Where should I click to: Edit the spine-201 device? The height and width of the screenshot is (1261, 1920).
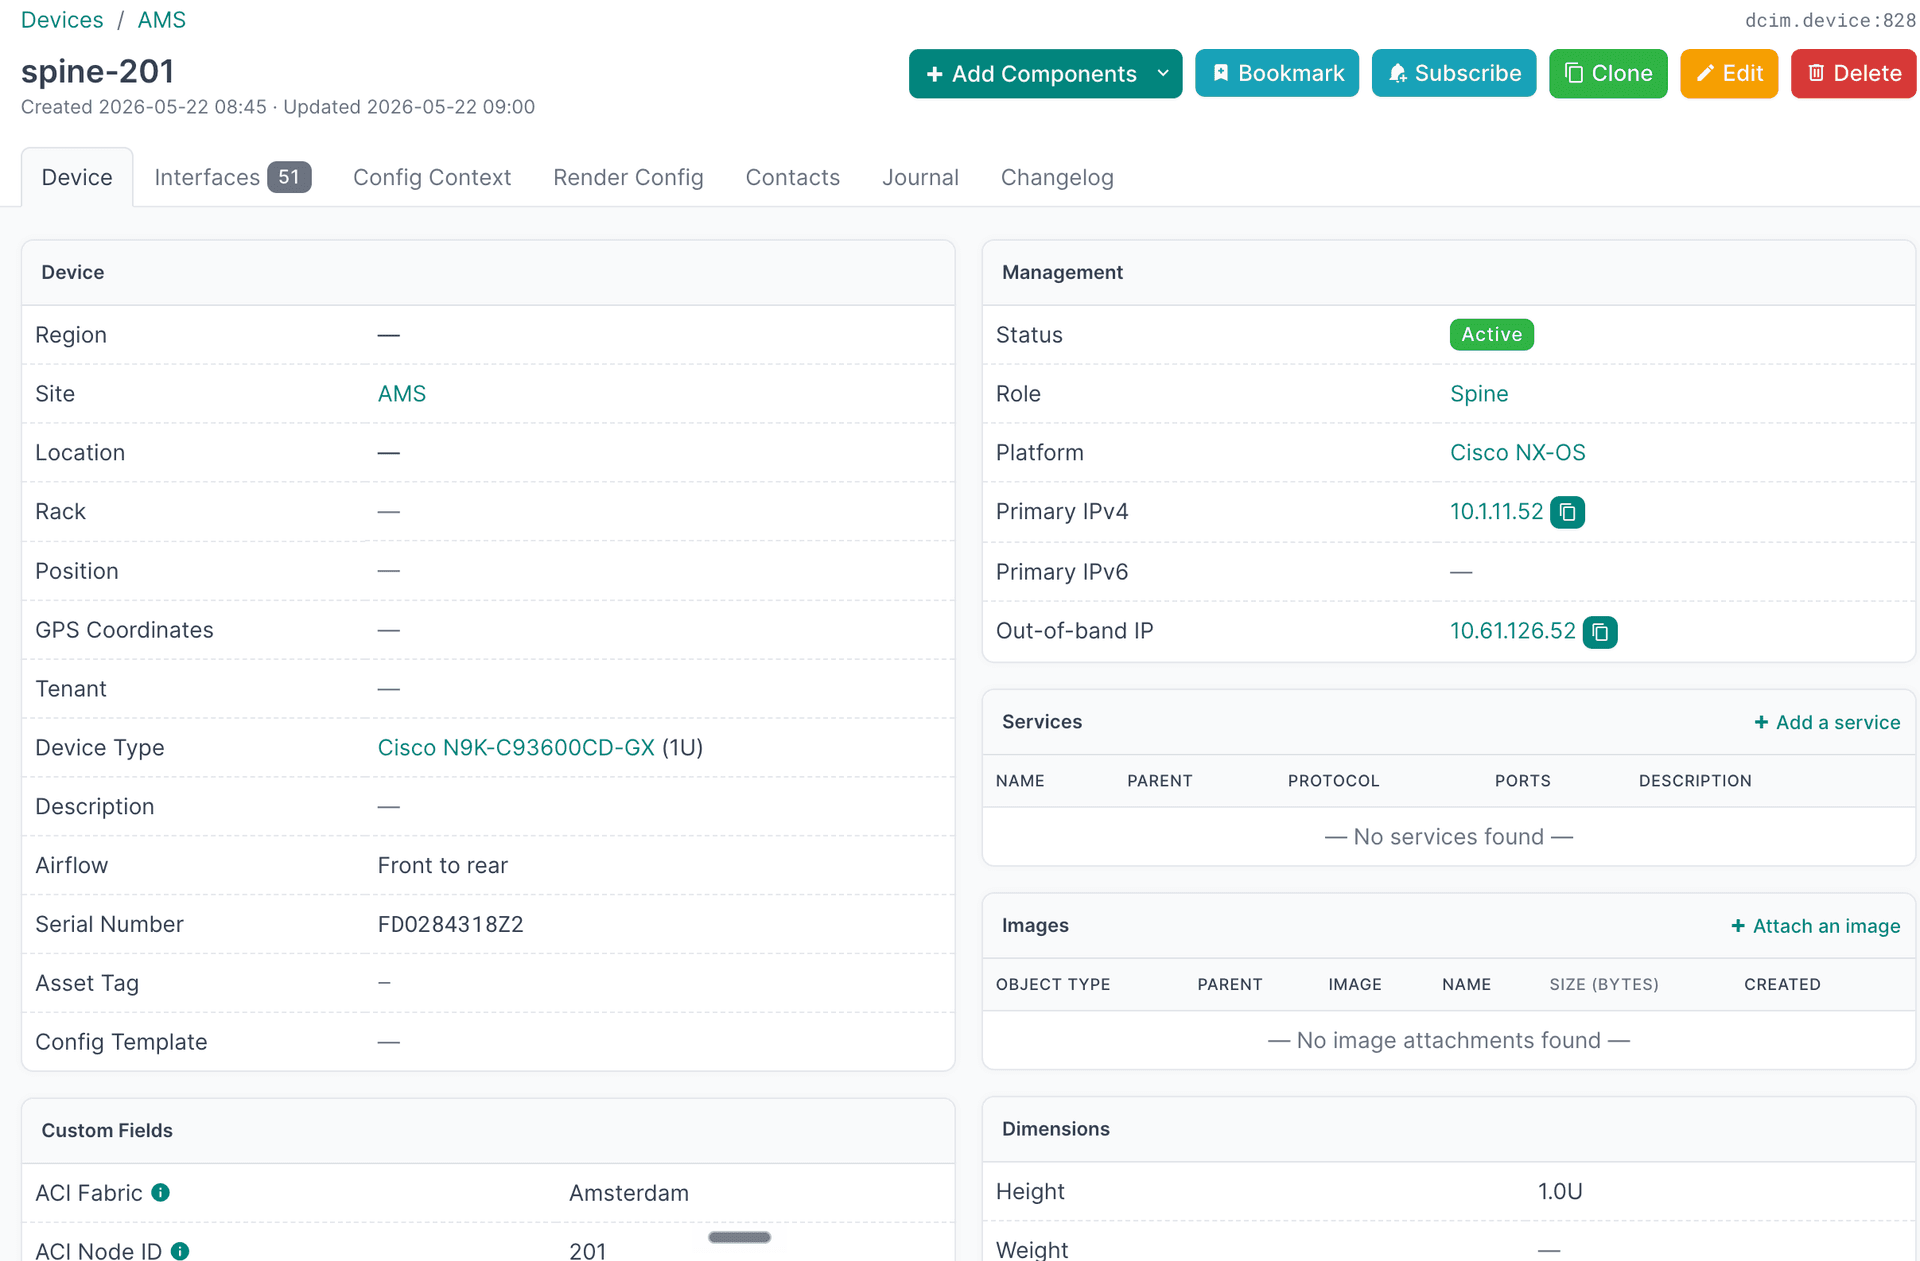coord(1729,73)
